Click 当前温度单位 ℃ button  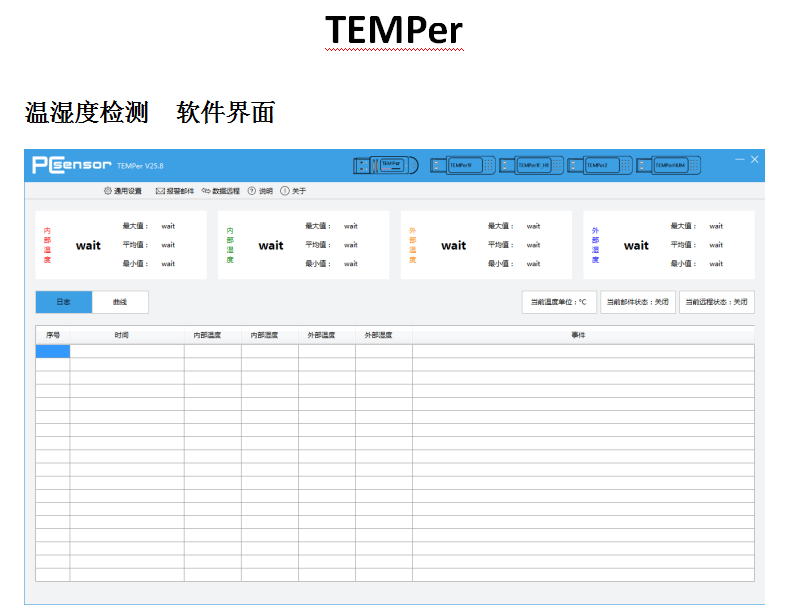click(559, 302)
